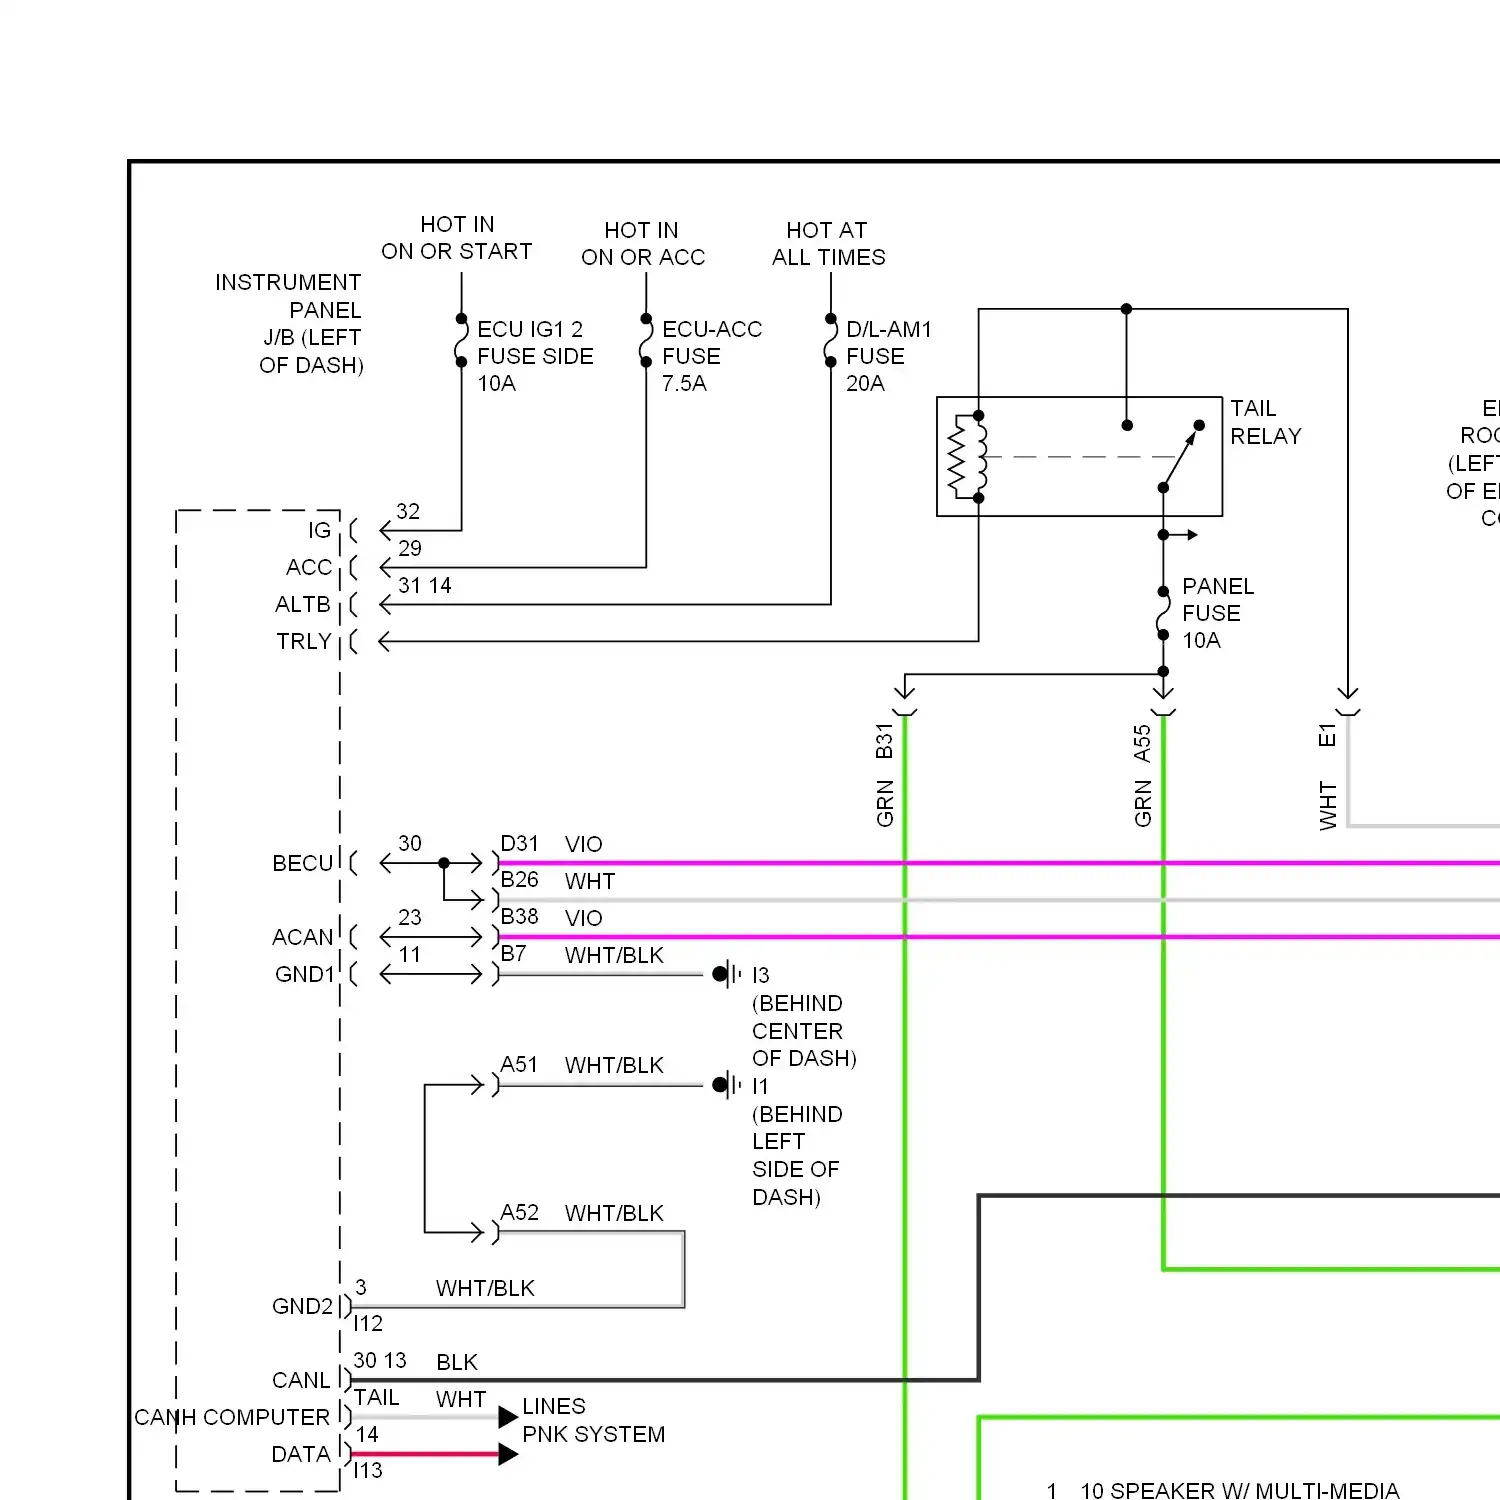
Task: Click the I1 ground symbol
Action: point(727,1085)
